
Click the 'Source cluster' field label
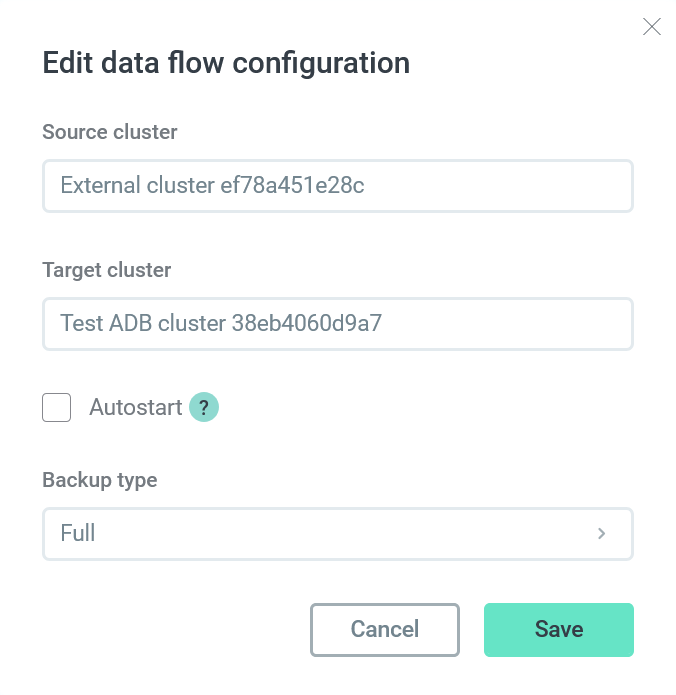click(110, 132)
